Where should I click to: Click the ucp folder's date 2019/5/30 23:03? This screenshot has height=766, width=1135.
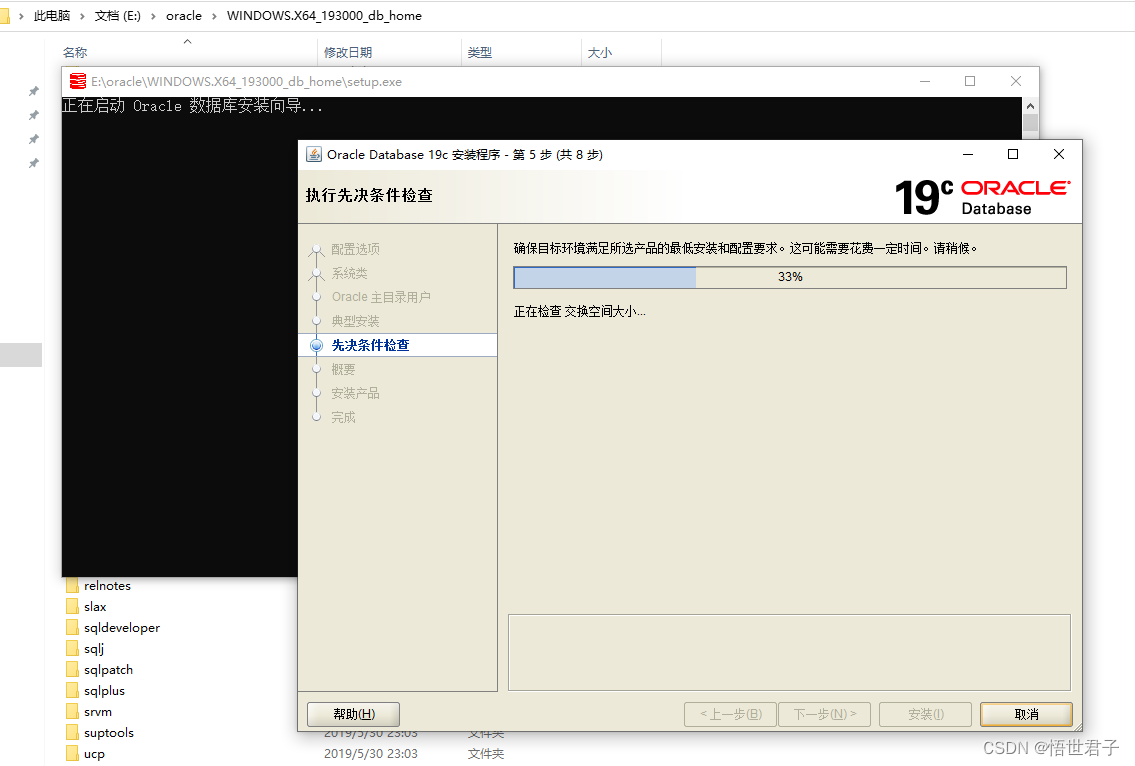pos(371,754)
